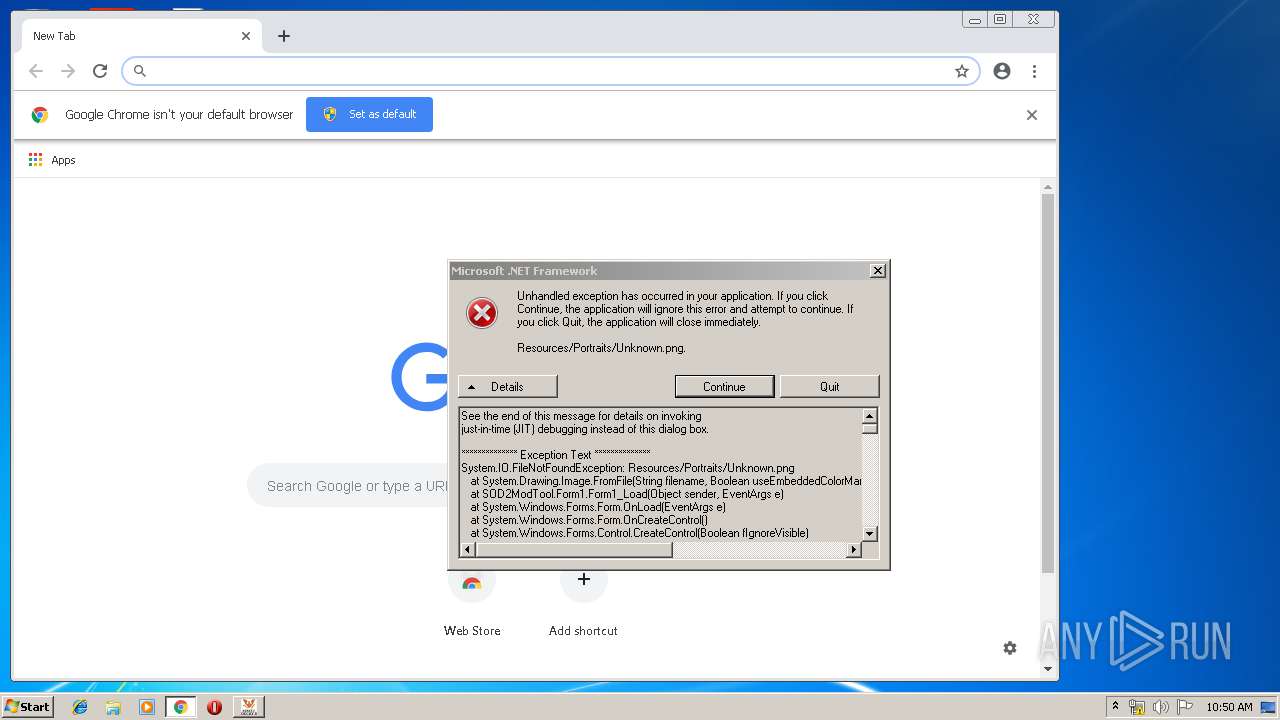The width and height of the screenshot is (1280, 720).
Task: Dismiss the default browser infobar
Action: [x=1032, y=115]
